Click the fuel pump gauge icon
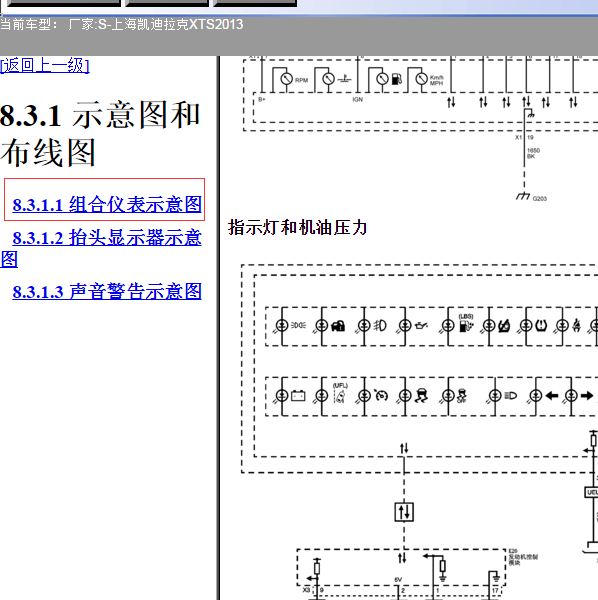 397,79
